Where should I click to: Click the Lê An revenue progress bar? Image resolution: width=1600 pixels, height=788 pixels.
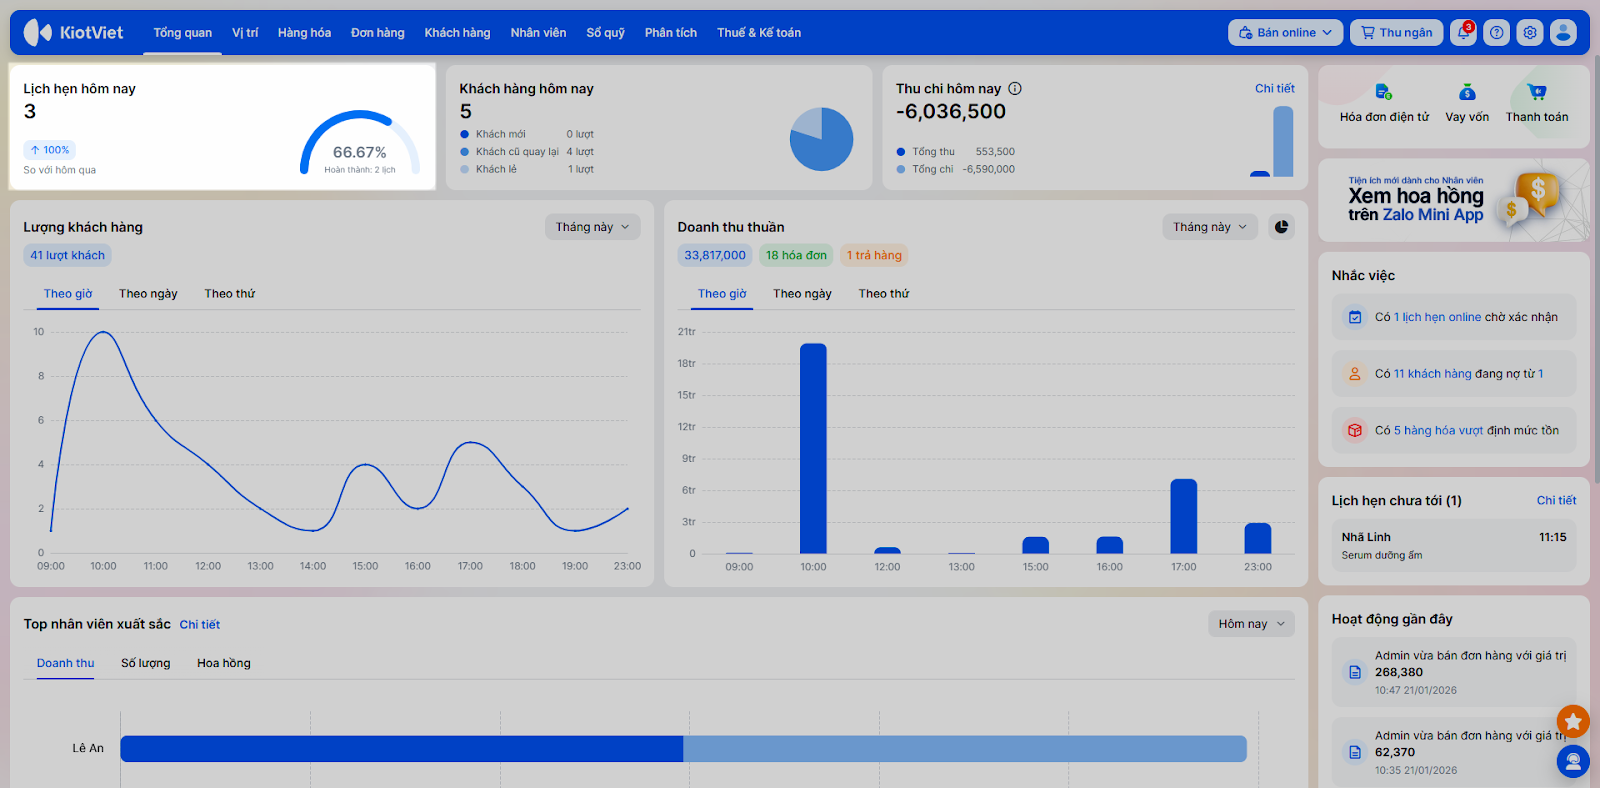pos(683,749)
